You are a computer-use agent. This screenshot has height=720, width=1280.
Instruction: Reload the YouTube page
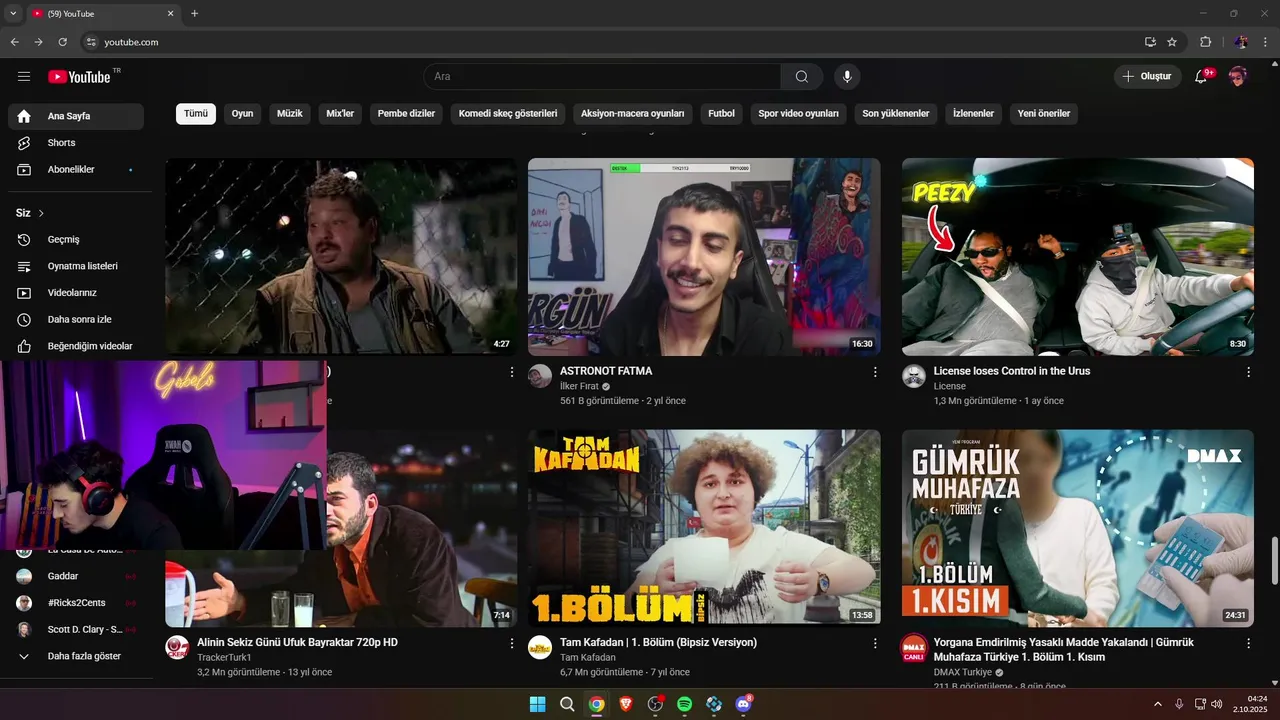(x=63, y=42)
